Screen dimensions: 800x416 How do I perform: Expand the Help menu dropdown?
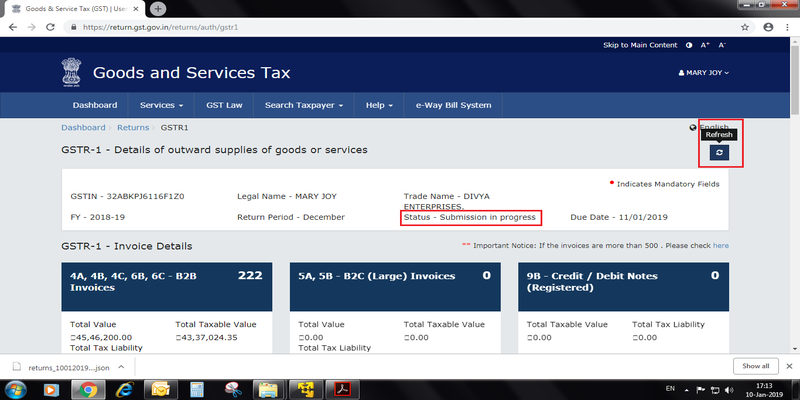click(378, 105)
